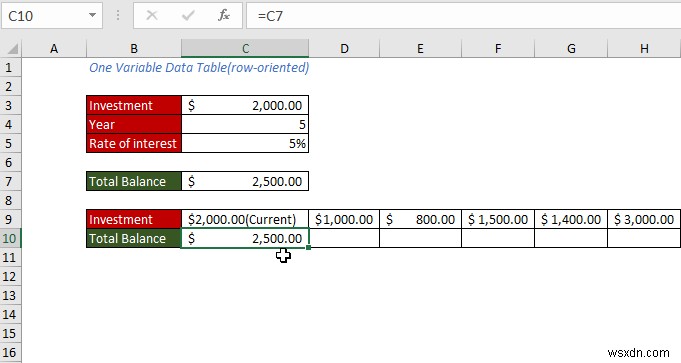Click the '$1,000.00' cell in row 9
Viewport: 681px width, 363px height.
tap(344, 219)
